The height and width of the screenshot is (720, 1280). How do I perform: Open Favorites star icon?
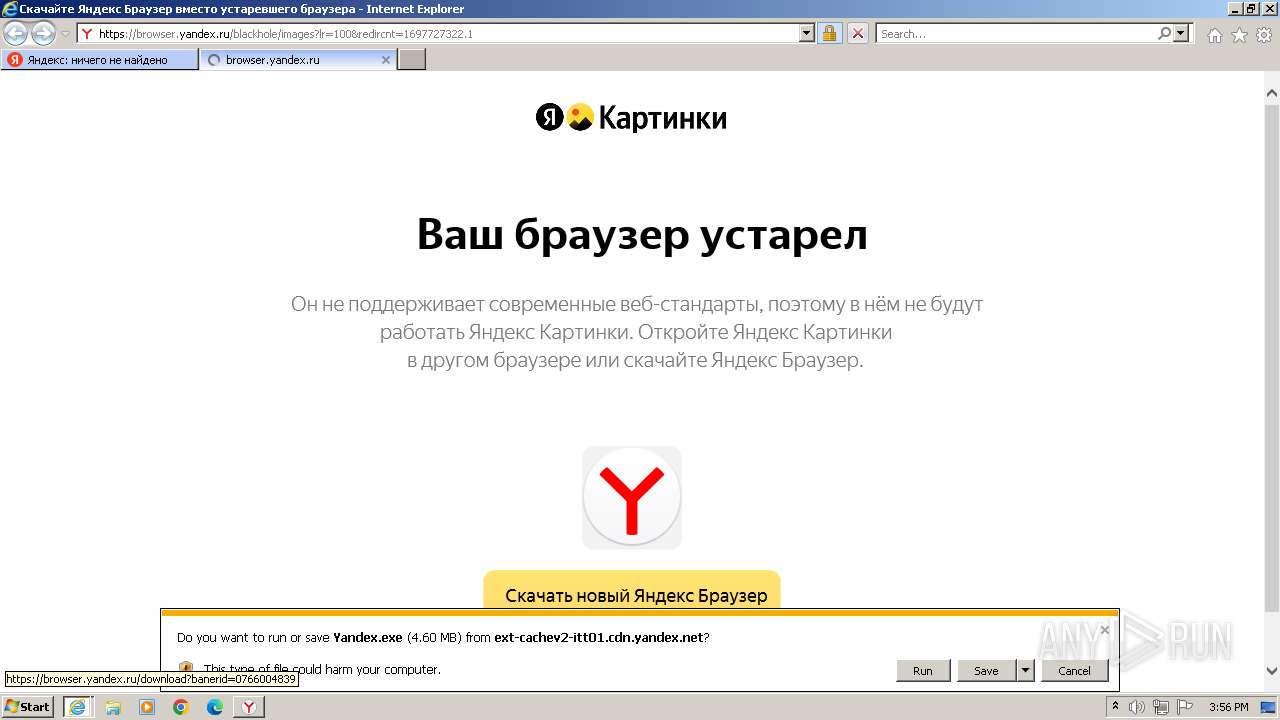pos(1239,35)
